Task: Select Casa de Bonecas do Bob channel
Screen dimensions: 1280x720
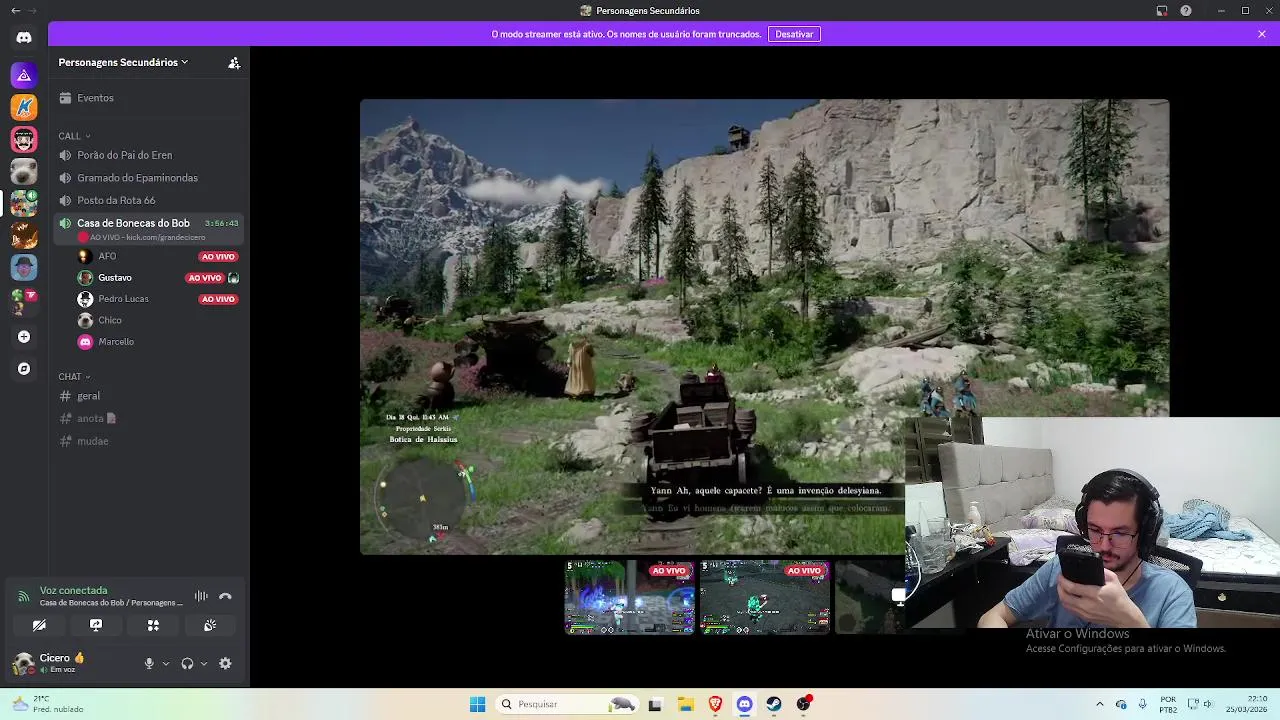Action: [x=150, y=229]
